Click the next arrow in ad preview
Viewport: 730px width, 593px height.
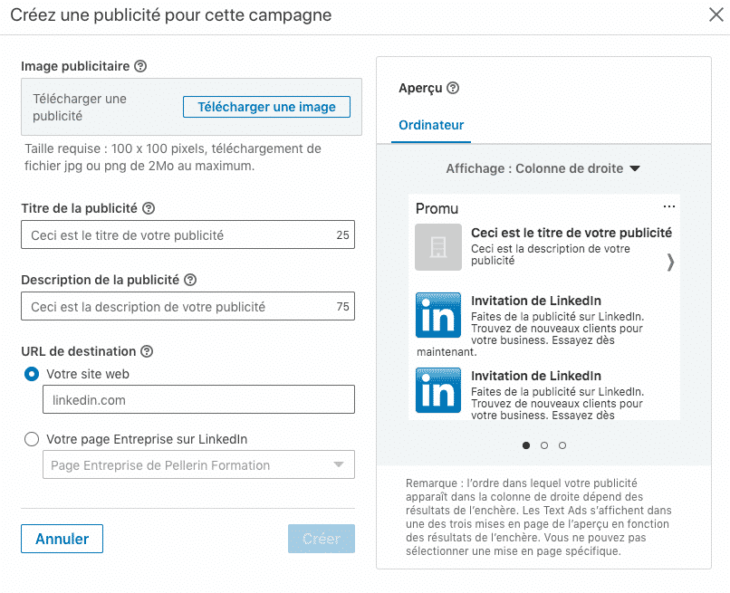click(670, 262)
